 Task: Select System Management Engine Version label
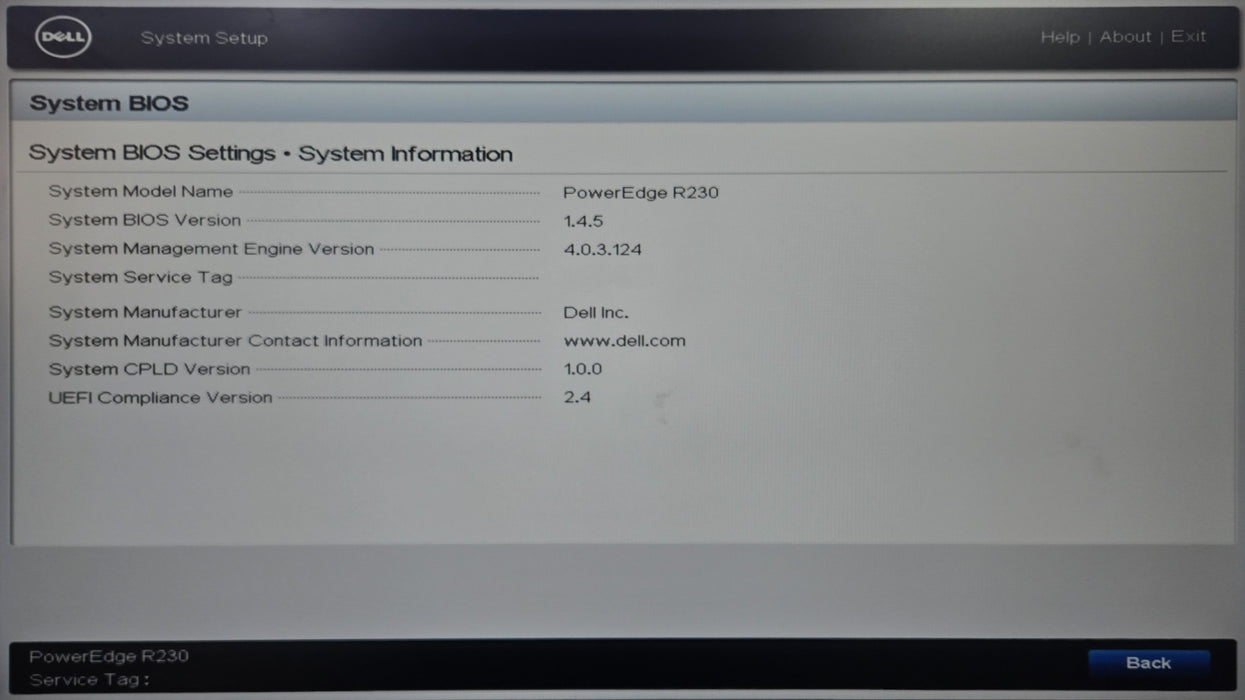point(211,249)
